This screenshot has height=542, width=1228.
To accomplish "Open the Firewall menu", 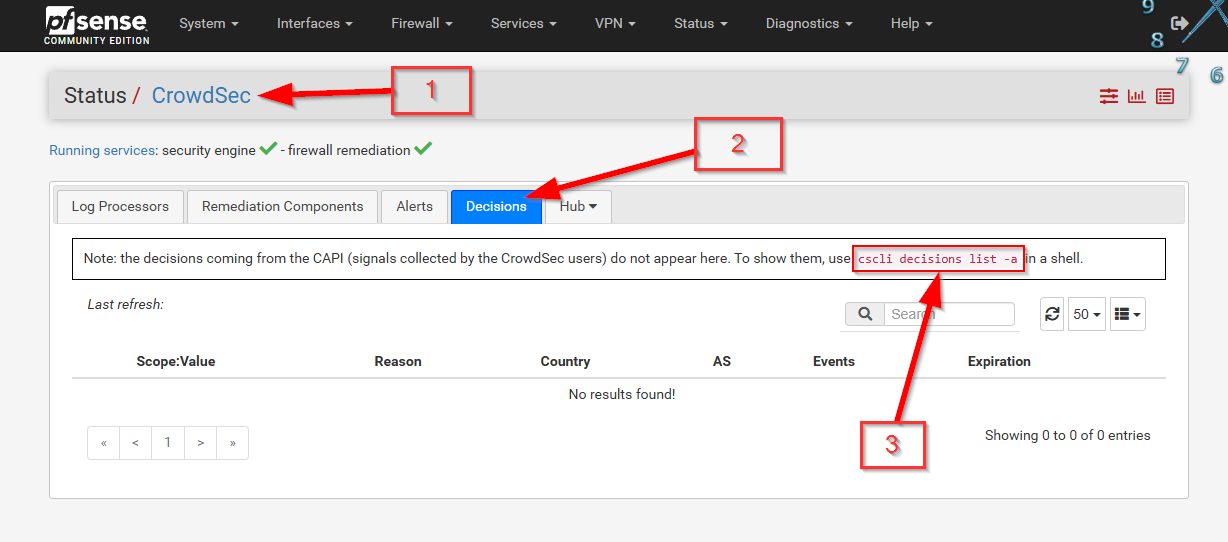I will click(421, 23).
